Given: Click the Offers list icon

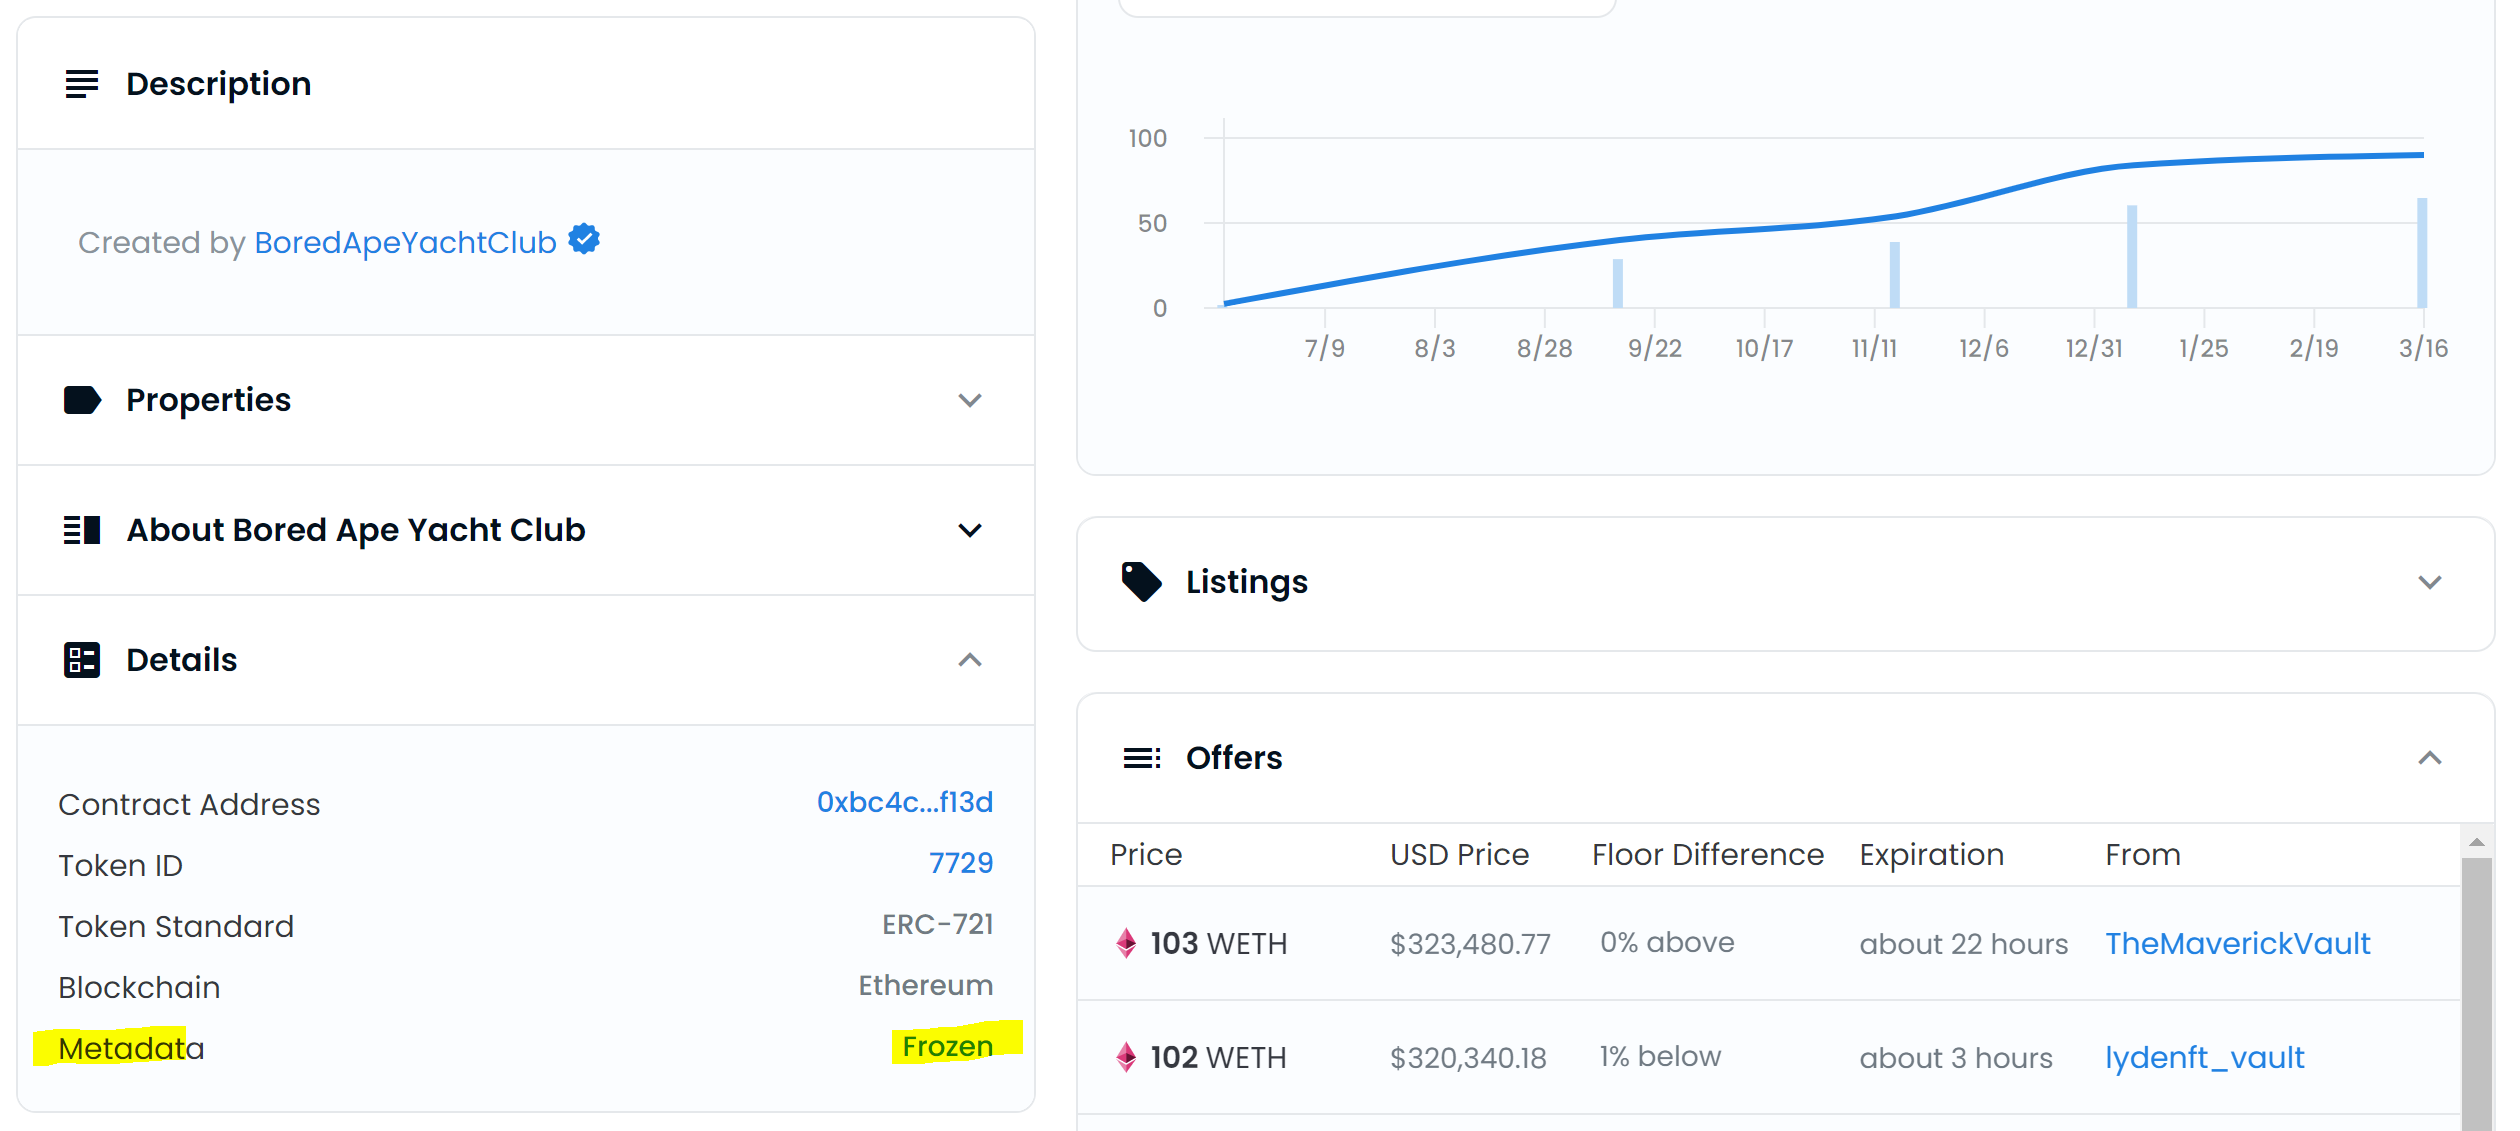Looking at the screenshot, I should pos(1141,758).
